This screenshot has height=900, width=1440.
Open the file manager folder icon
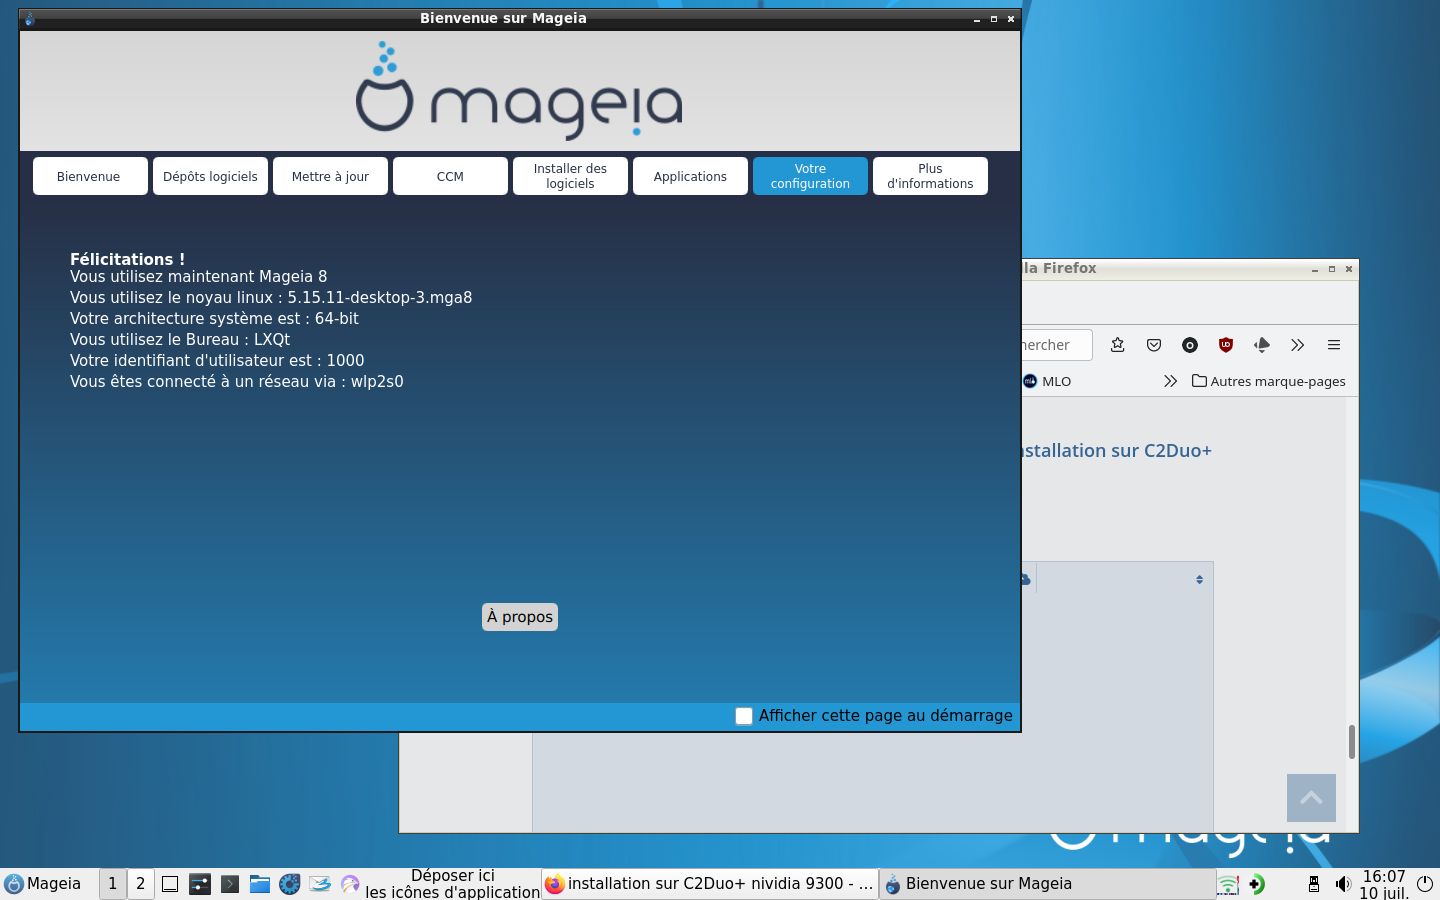pyautogui.click(x=260, y=884)
